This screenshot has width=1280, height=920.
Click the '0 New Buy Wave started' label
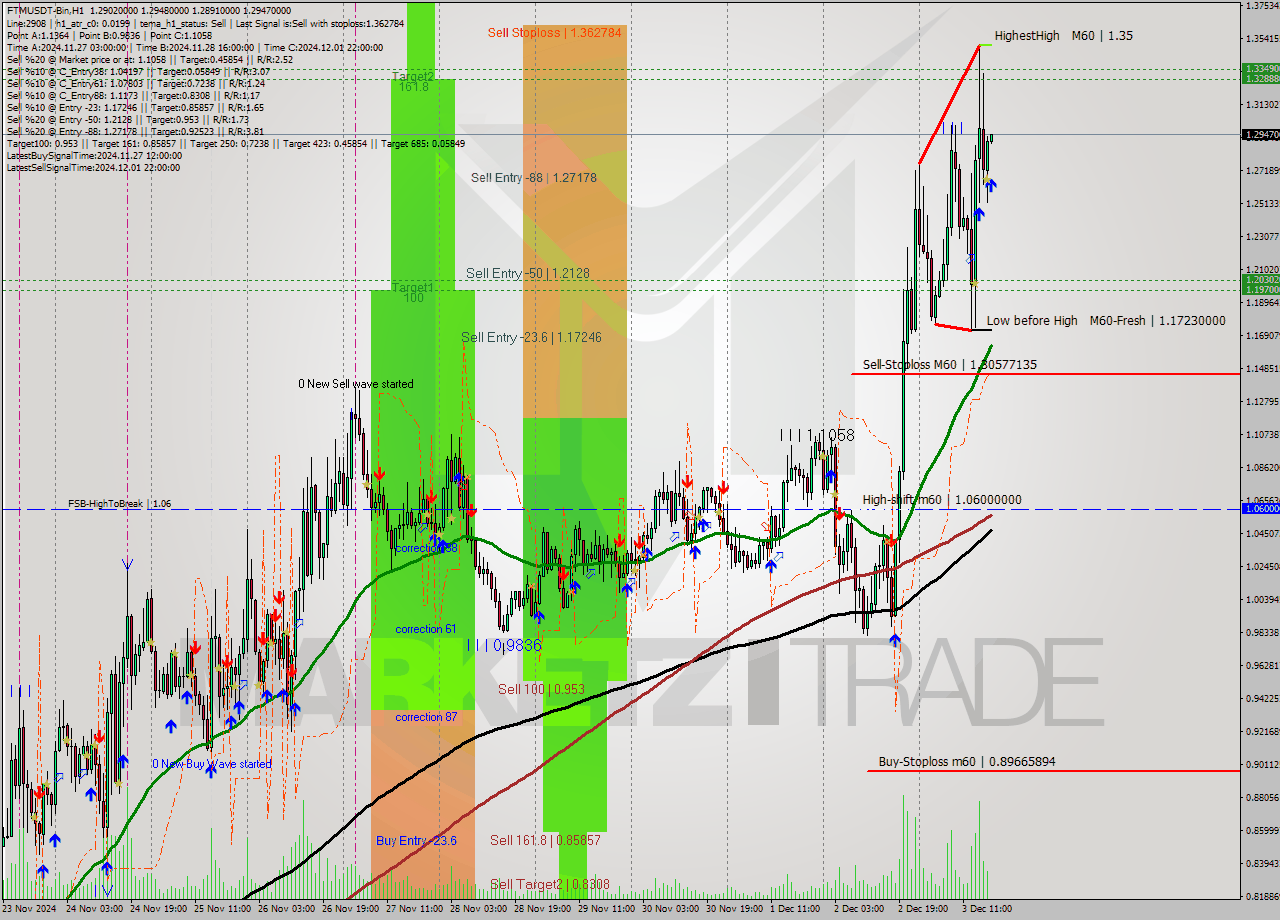(212, 764)
